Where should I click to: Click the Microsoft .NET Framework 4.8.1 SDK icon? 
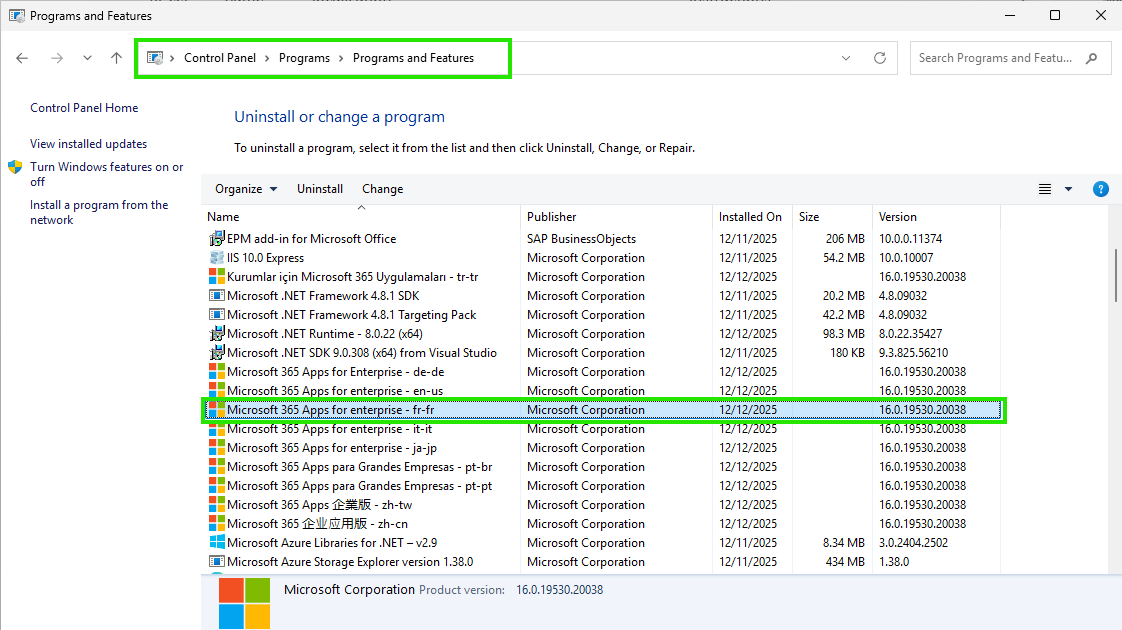[x=216, y=296]
